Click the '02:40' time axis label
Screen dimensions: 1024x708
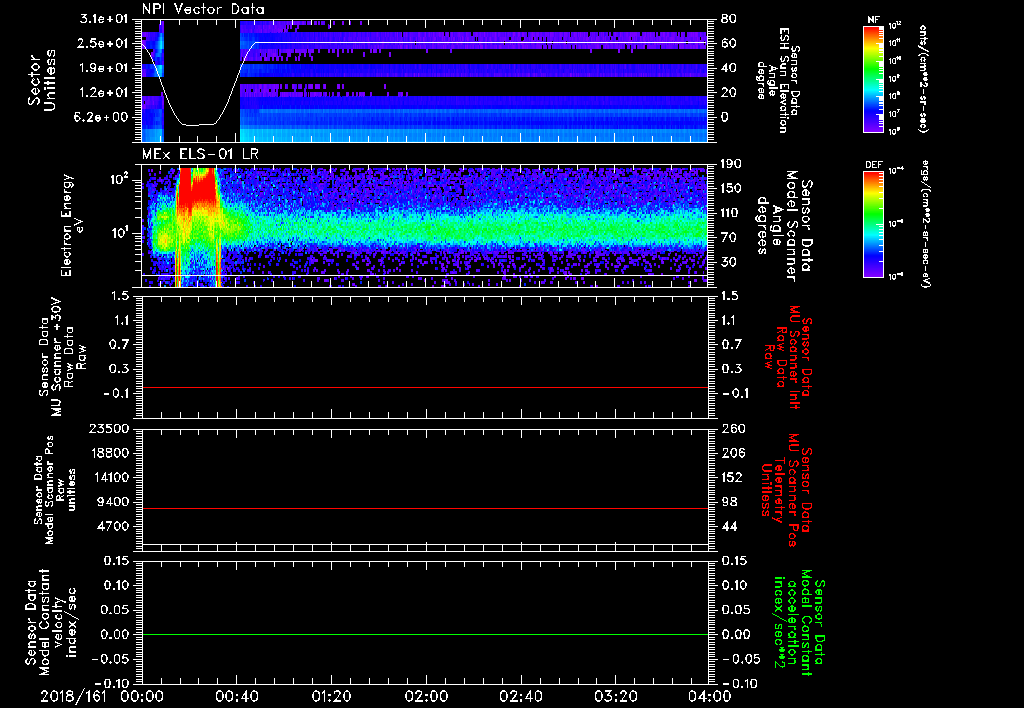click(520, 696)
